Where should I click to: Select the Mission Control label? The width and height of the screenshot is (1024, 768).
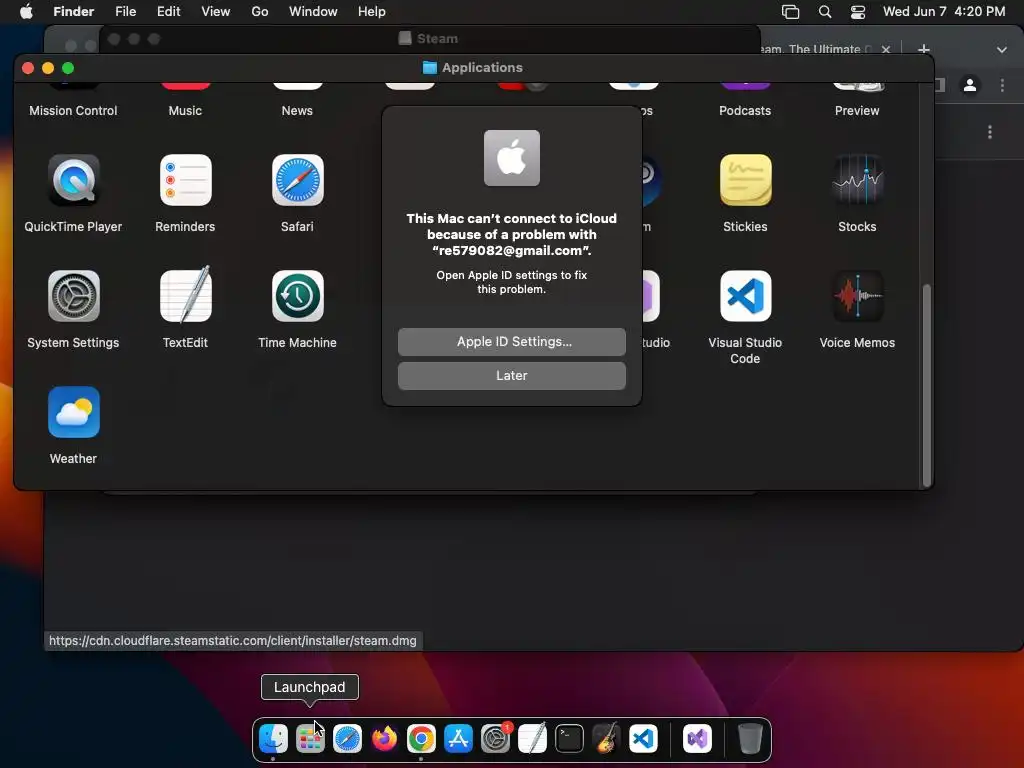click(x=73, y=110)
